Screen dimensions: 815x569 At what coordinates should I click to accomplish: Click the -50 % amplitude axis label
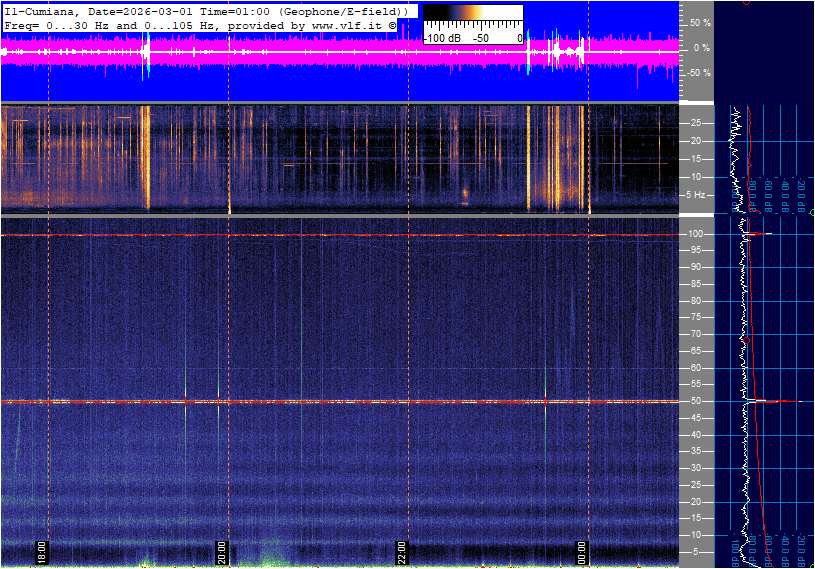[697, 72]
